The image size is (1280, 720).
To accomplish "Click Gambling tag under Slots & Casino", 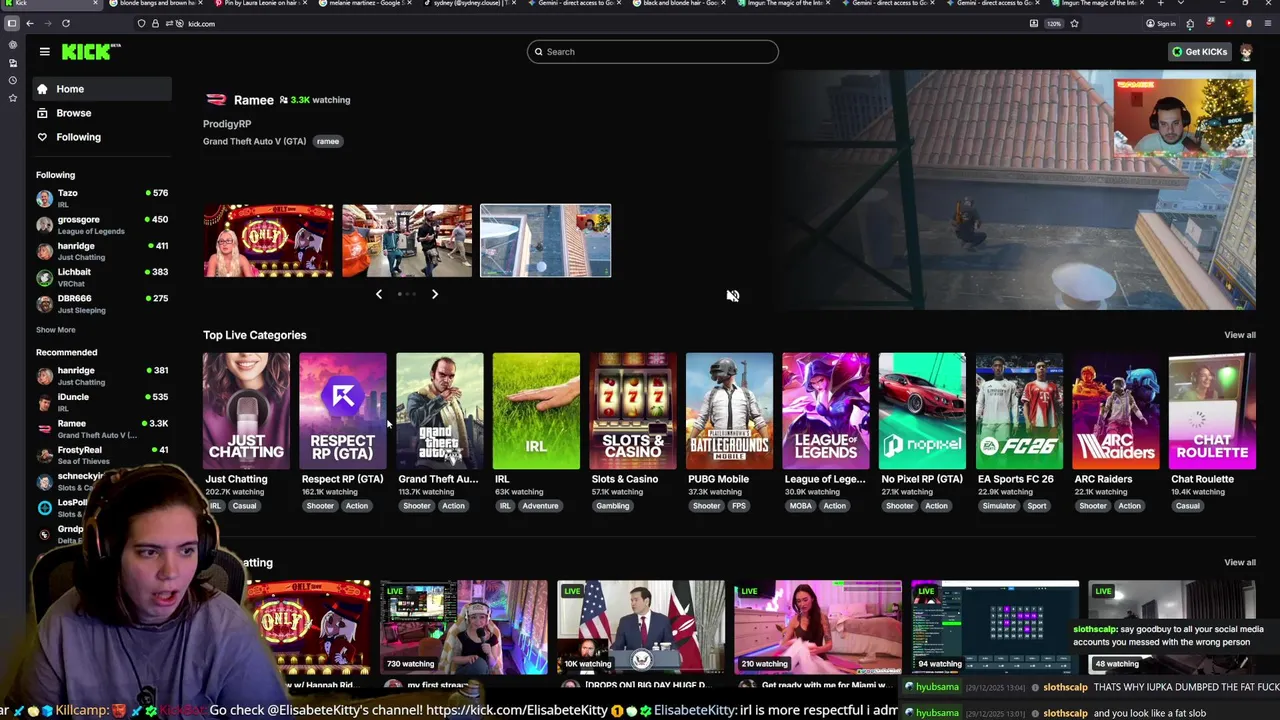I will coord(612,506).
